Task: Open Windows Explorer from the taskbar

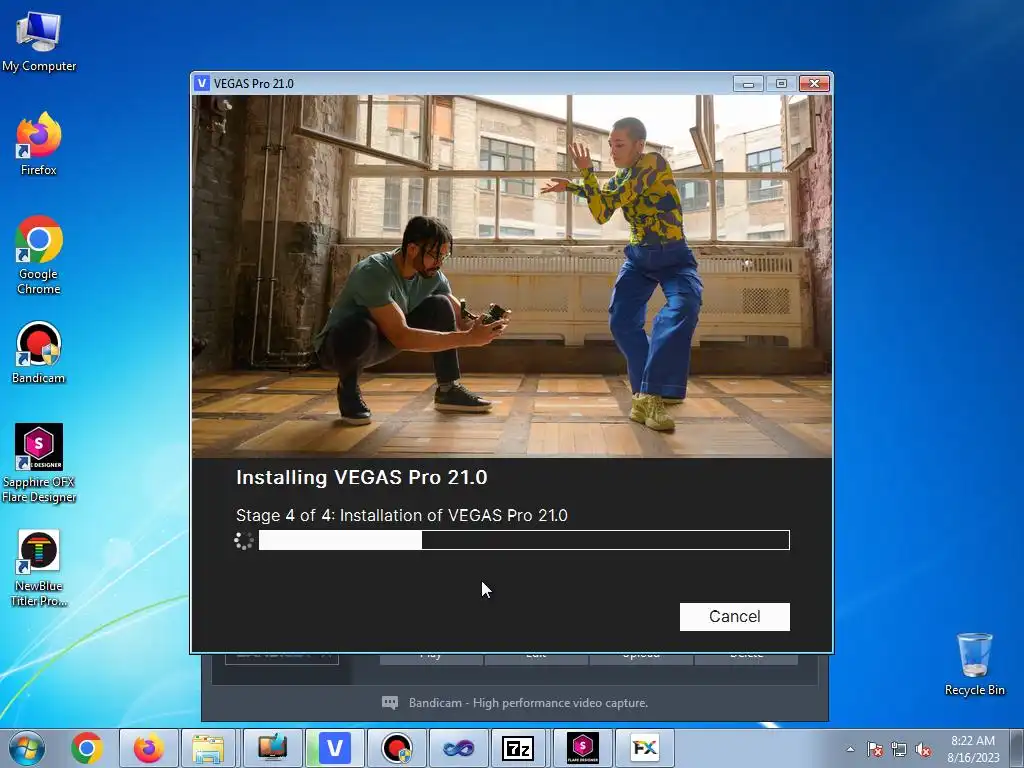Action: (x=209, y=748)
